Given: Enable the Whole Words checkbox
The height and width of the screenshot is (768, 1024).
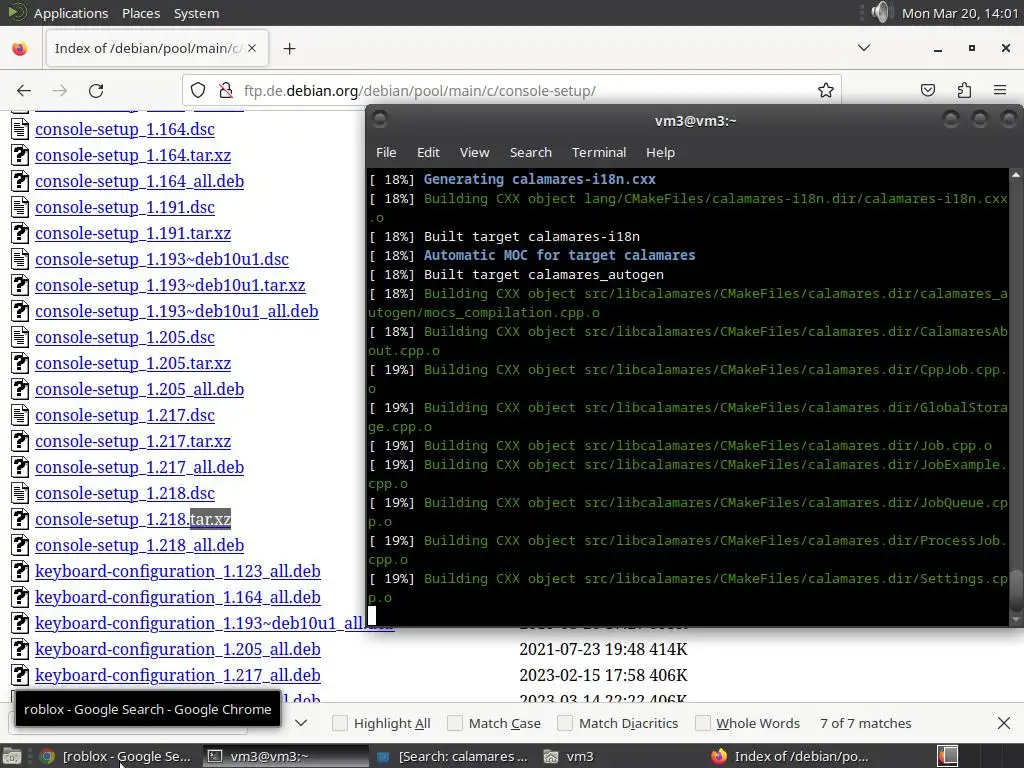Looking at the screenshot, I should pyautogui.click(x=703, y=723).
